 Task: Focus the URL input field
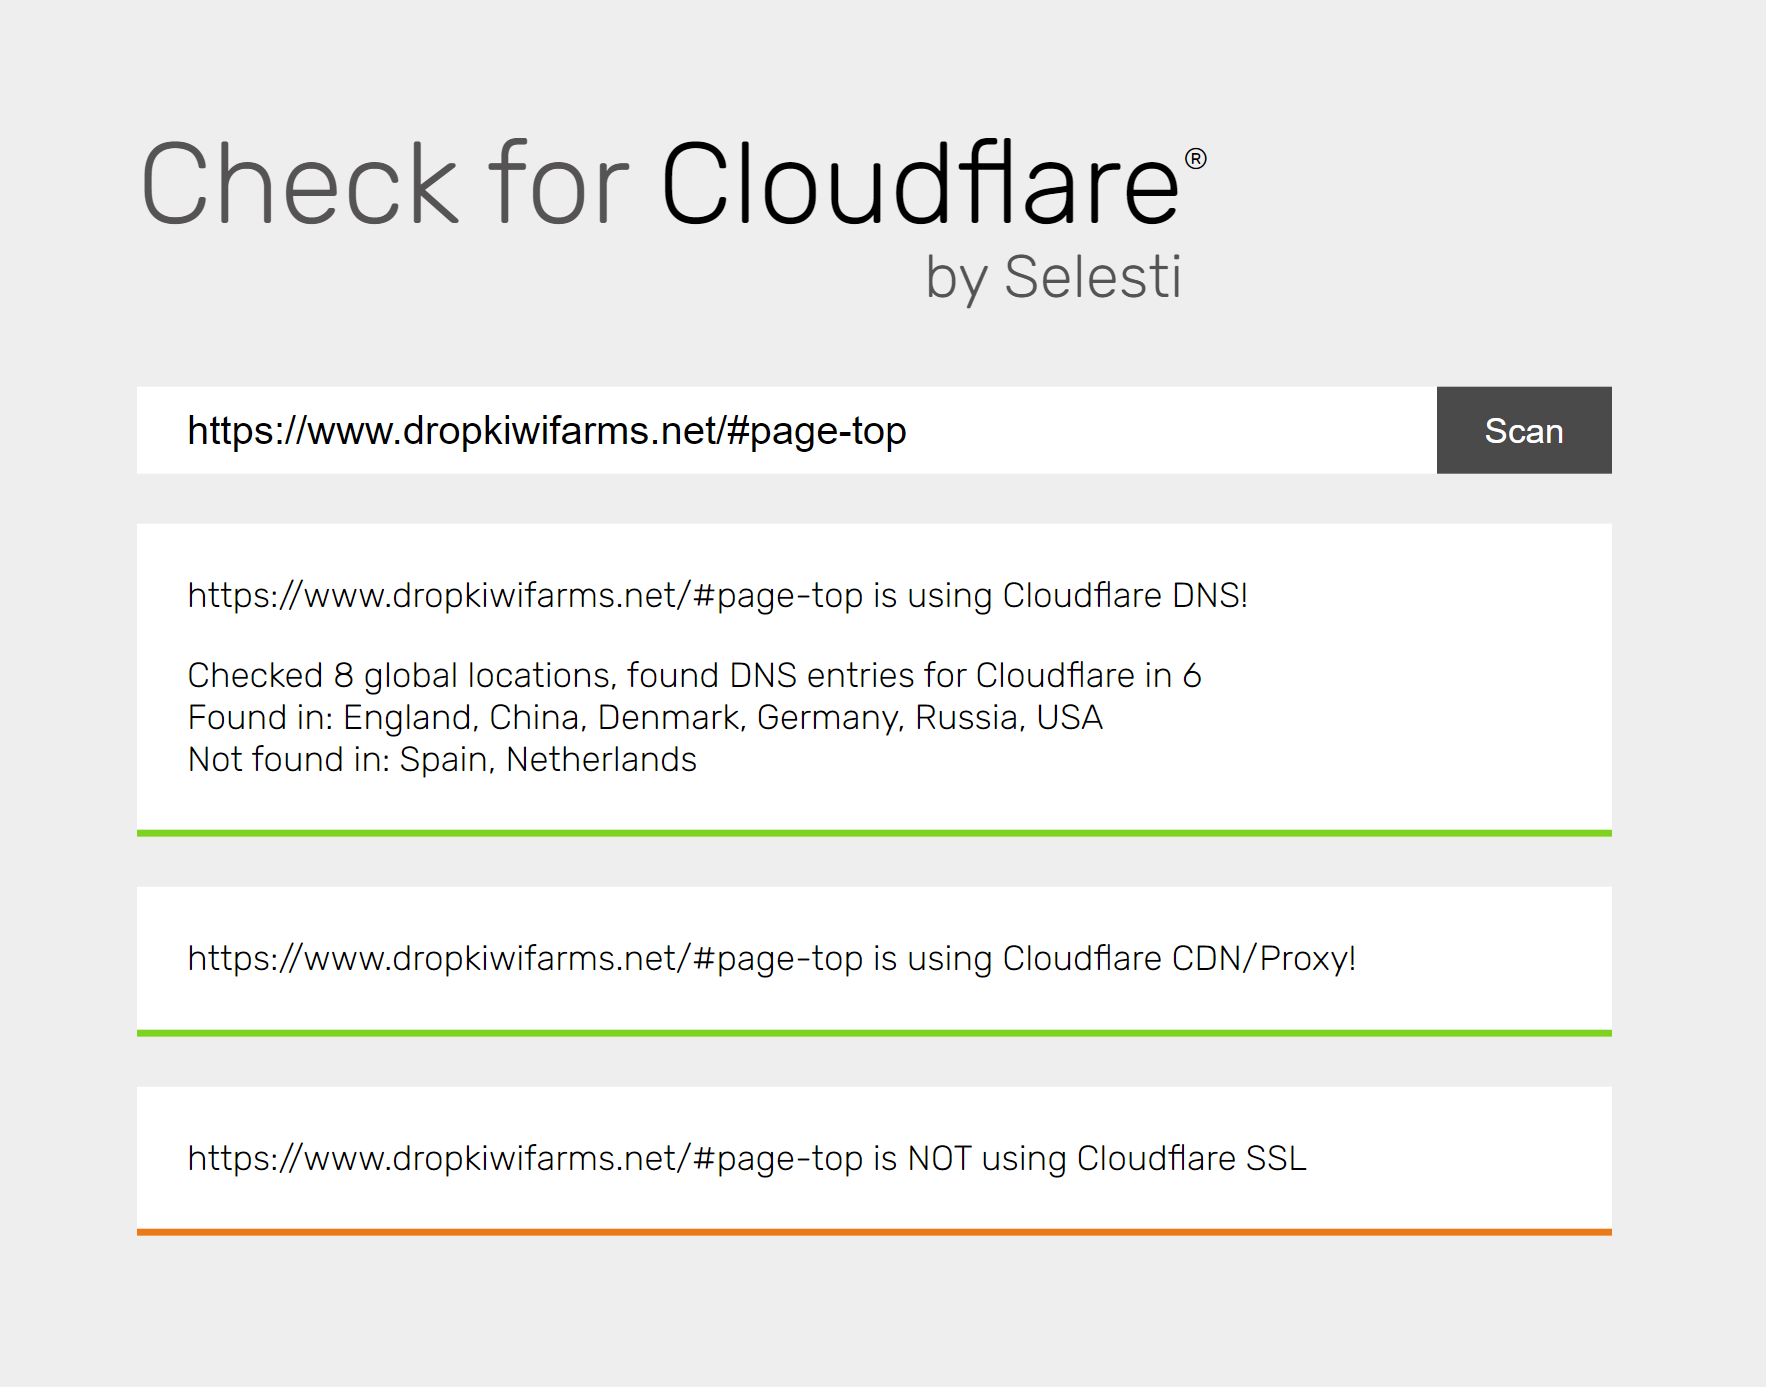(786, 430)
